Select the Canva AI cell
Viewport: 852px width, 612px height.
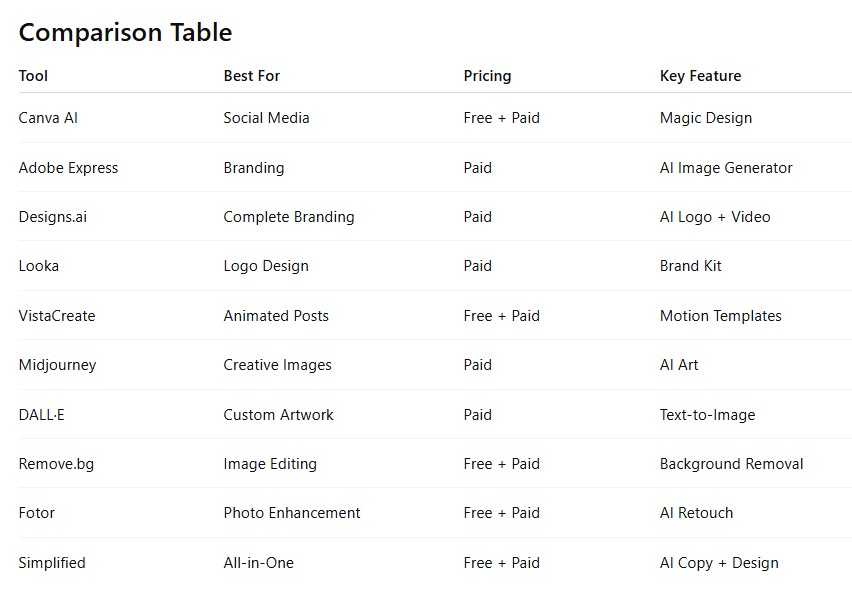(48, 118)
